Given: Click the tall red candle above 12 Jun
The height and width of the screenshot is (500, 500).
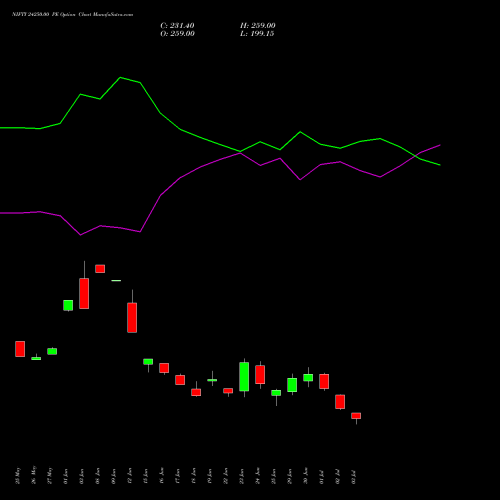Looking at the screenshot, I should tap(132, 317).
